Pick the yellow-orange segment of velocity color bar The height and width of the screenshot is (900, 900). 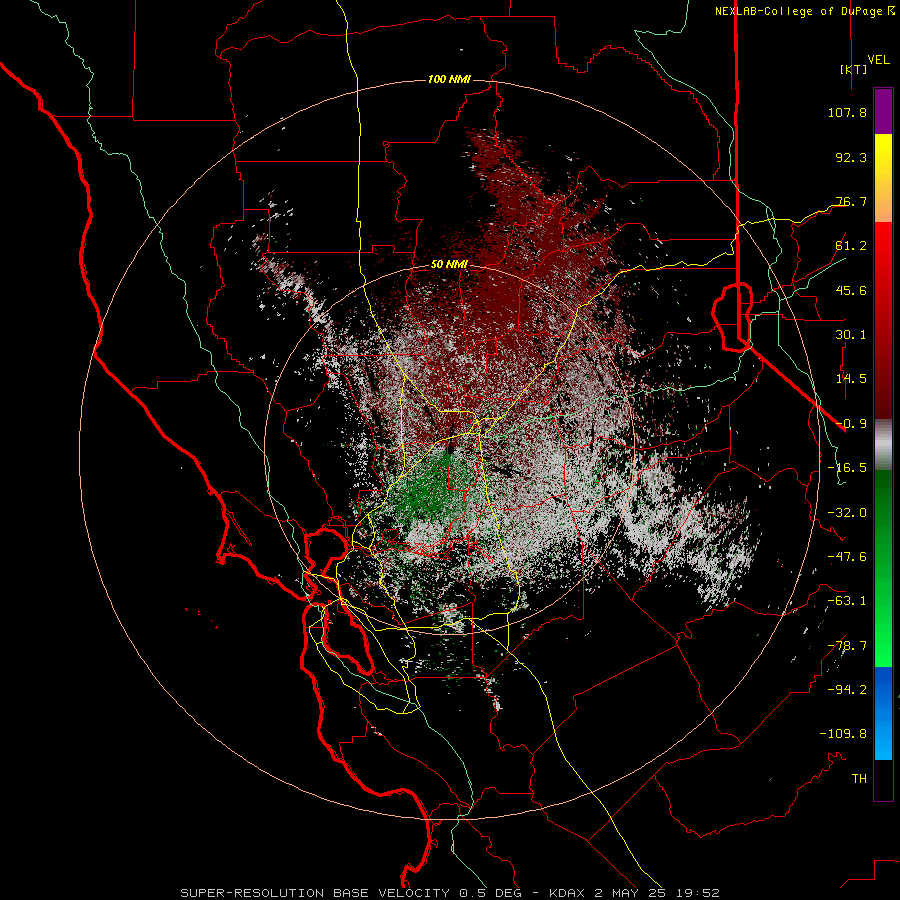point(883,178)
